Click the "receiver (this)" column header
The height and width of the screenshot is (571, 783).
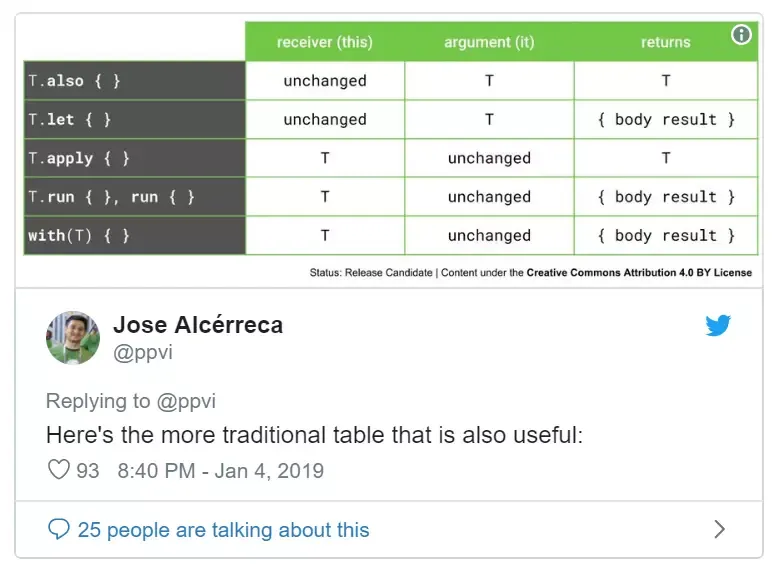pyautogui.click(x=325, y=42)
